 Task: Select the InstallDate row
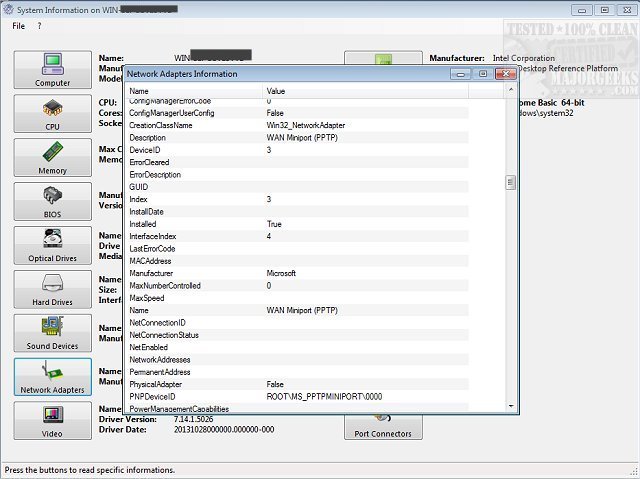click(298, 212)
